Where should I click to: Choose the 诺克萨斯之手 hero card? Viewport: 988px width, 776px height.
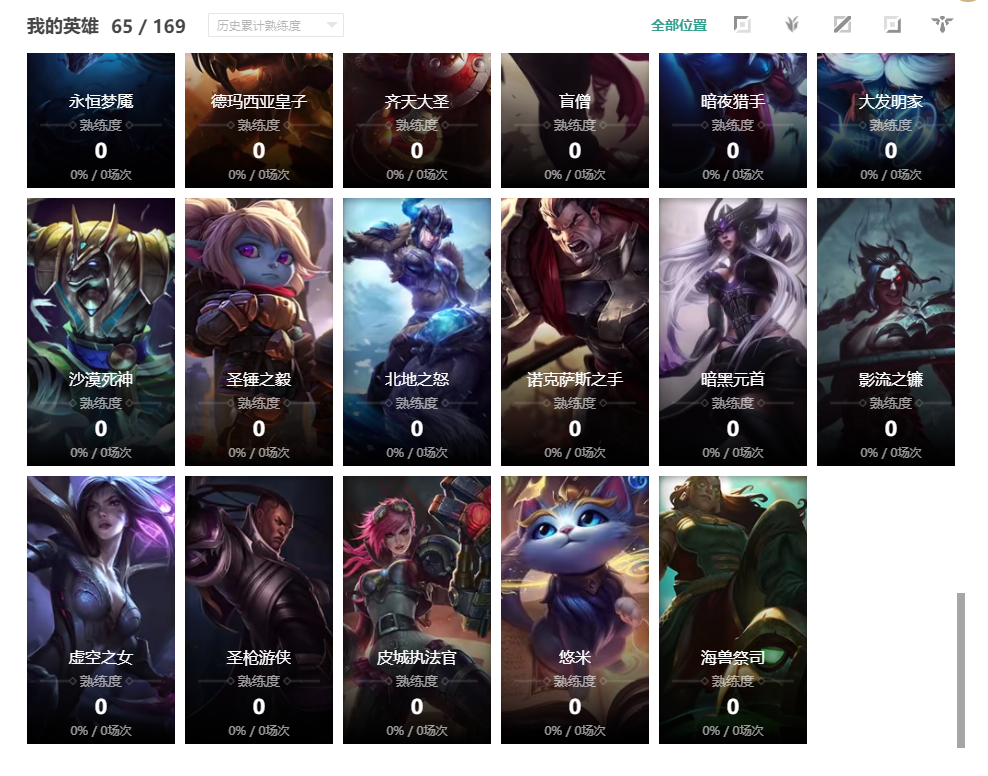[575, 332]
